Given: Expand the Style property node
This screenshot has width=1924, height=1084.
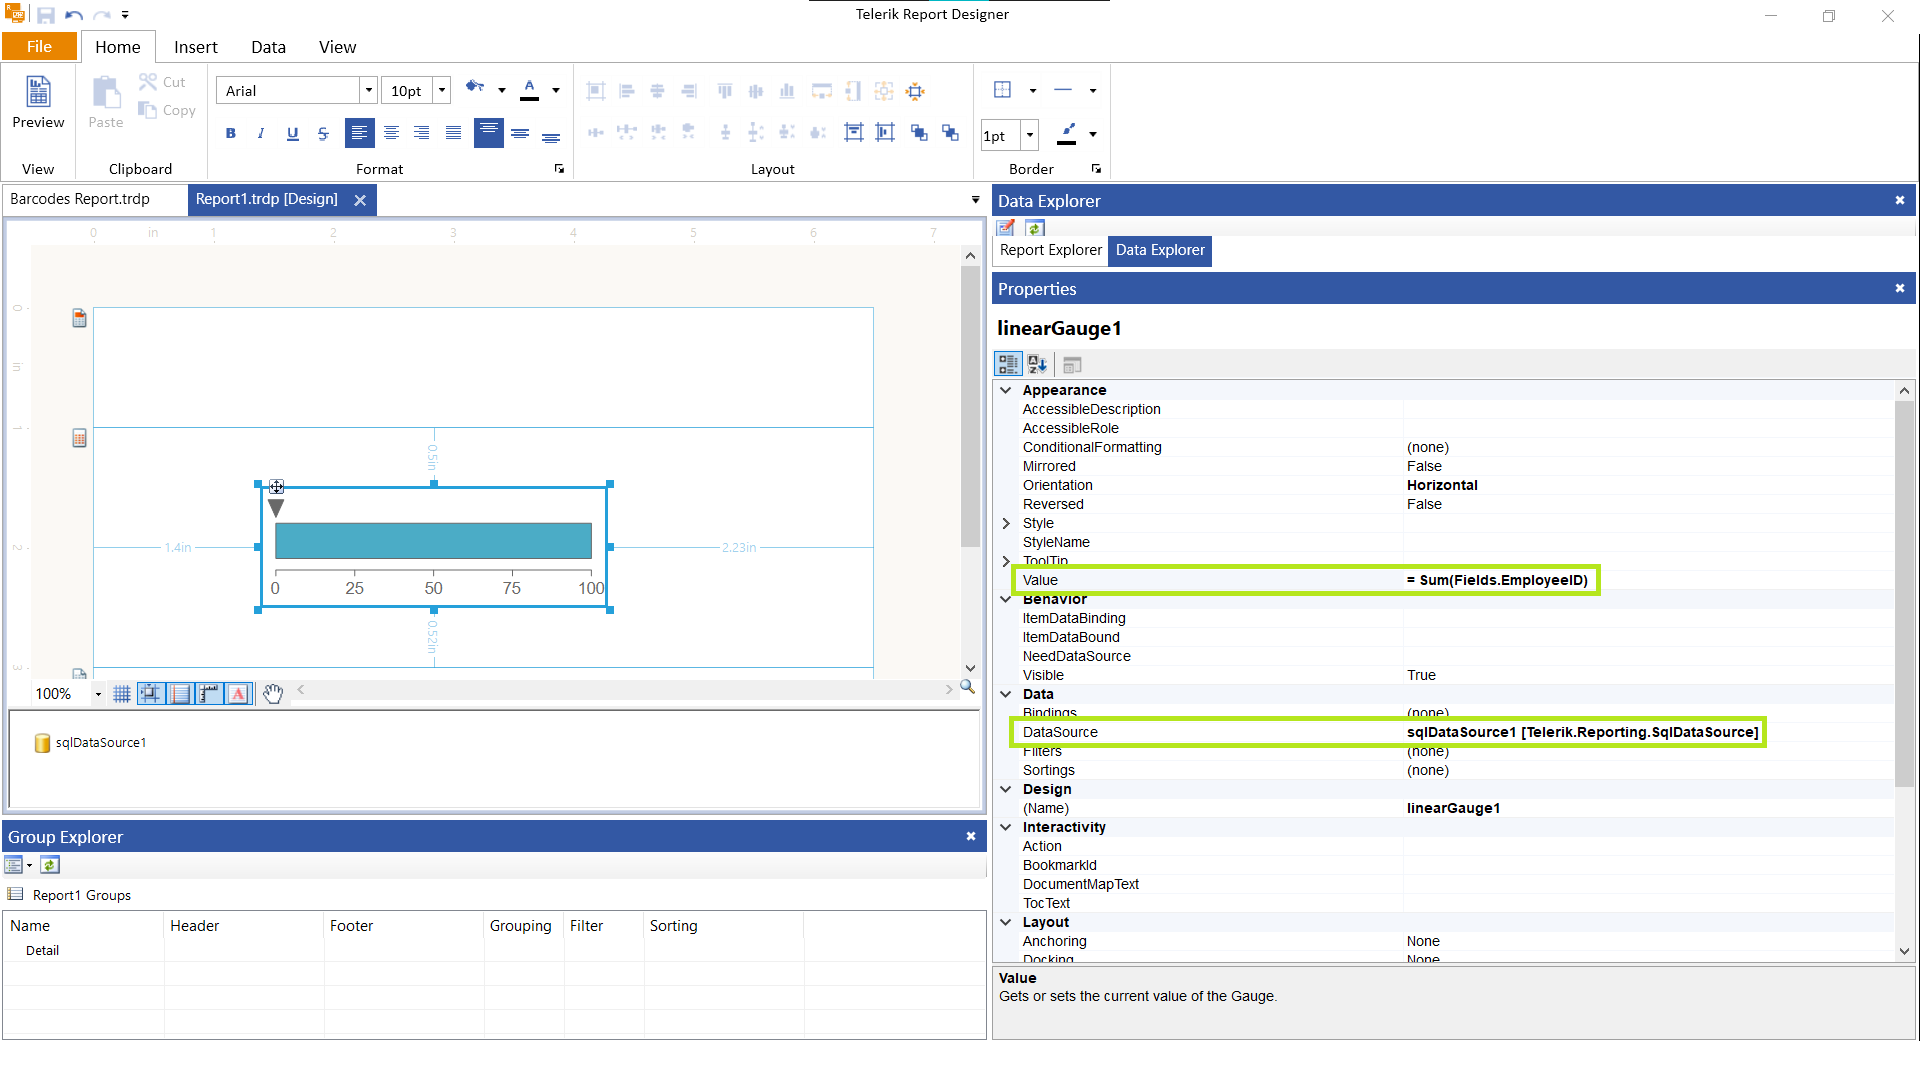Looking at the screenshot, I should tap(1006, 524).
